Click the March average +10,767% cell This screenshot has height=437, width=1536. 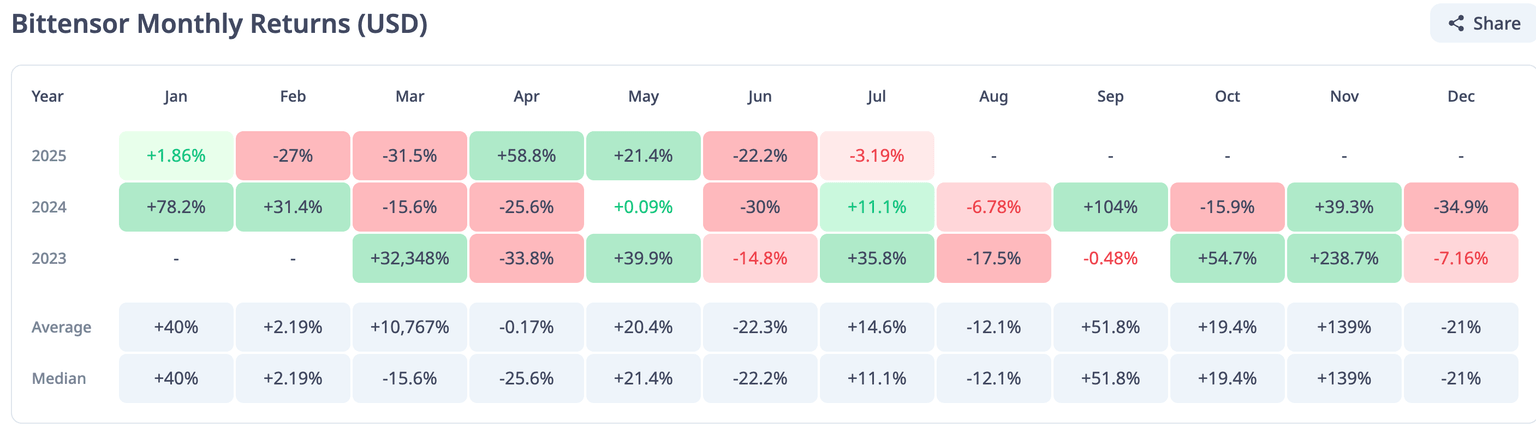click(x=409, y=327)
